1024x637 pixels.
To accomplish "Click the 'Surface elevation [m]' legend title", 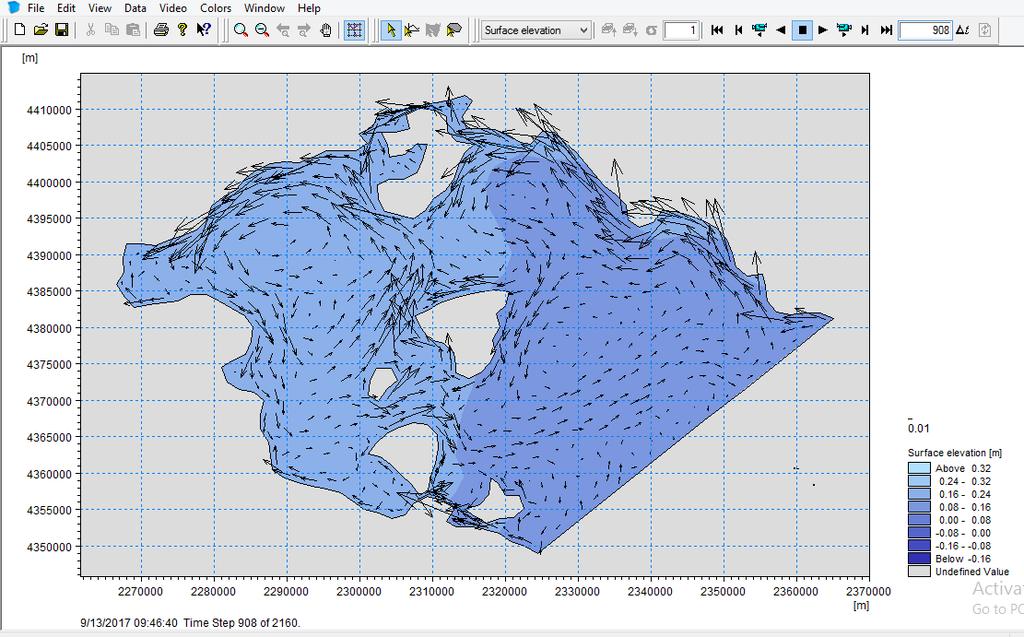I will point(955,453).
